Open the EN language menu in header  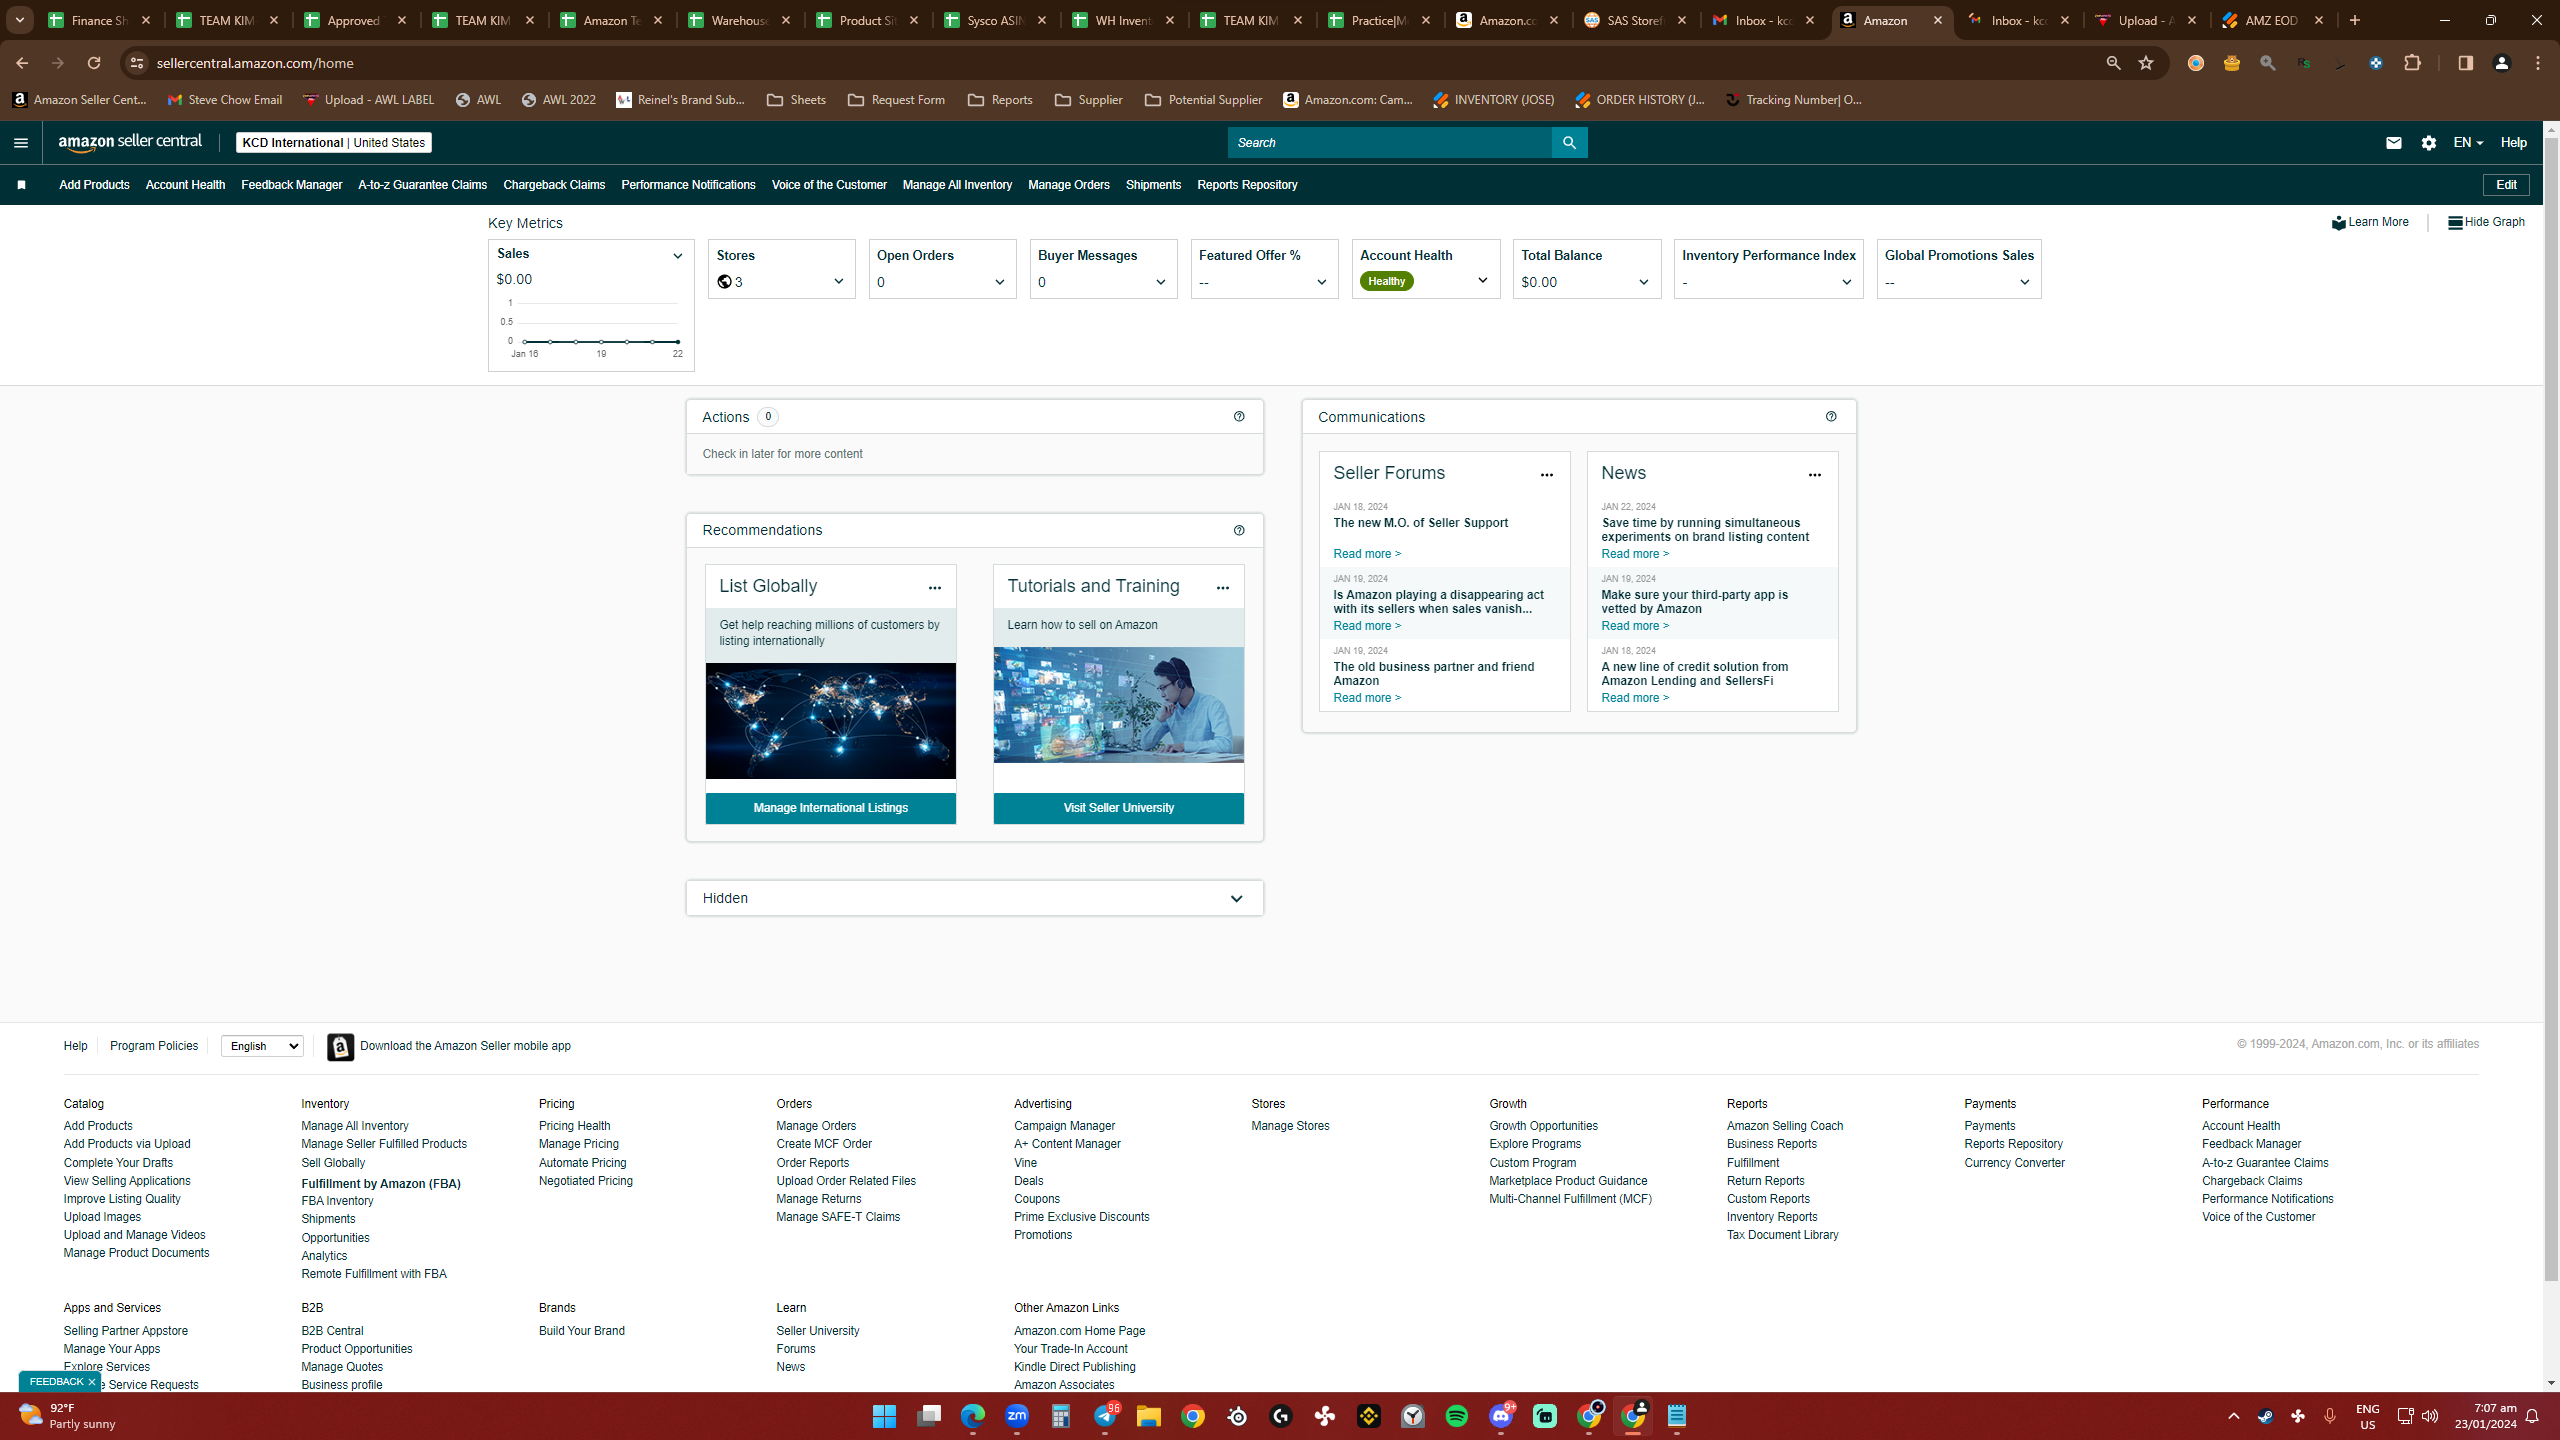2468,143
